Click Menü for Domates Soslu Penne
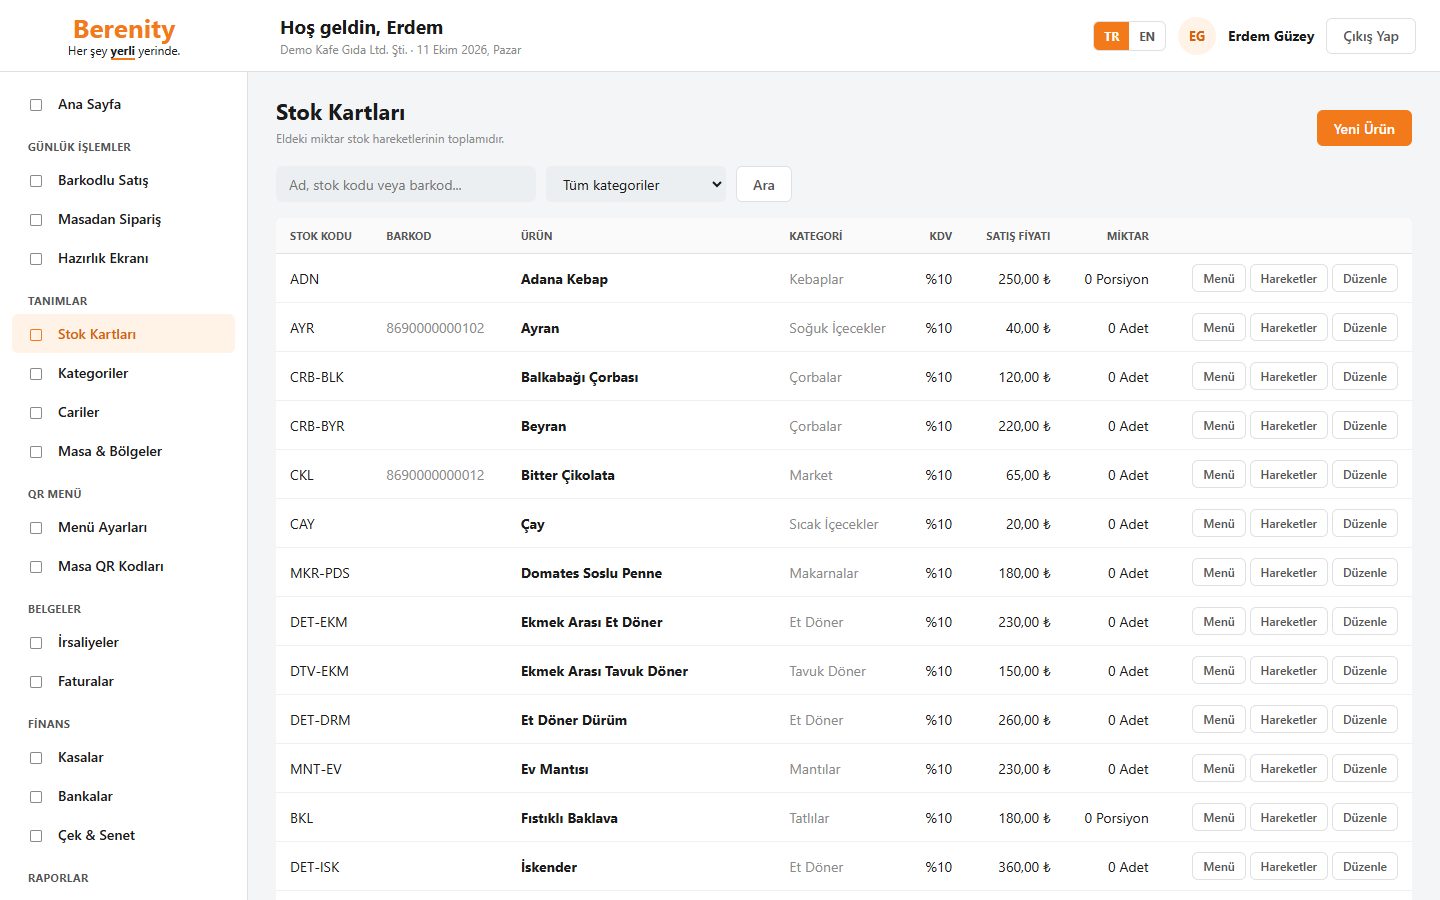 coord(1219,573)
